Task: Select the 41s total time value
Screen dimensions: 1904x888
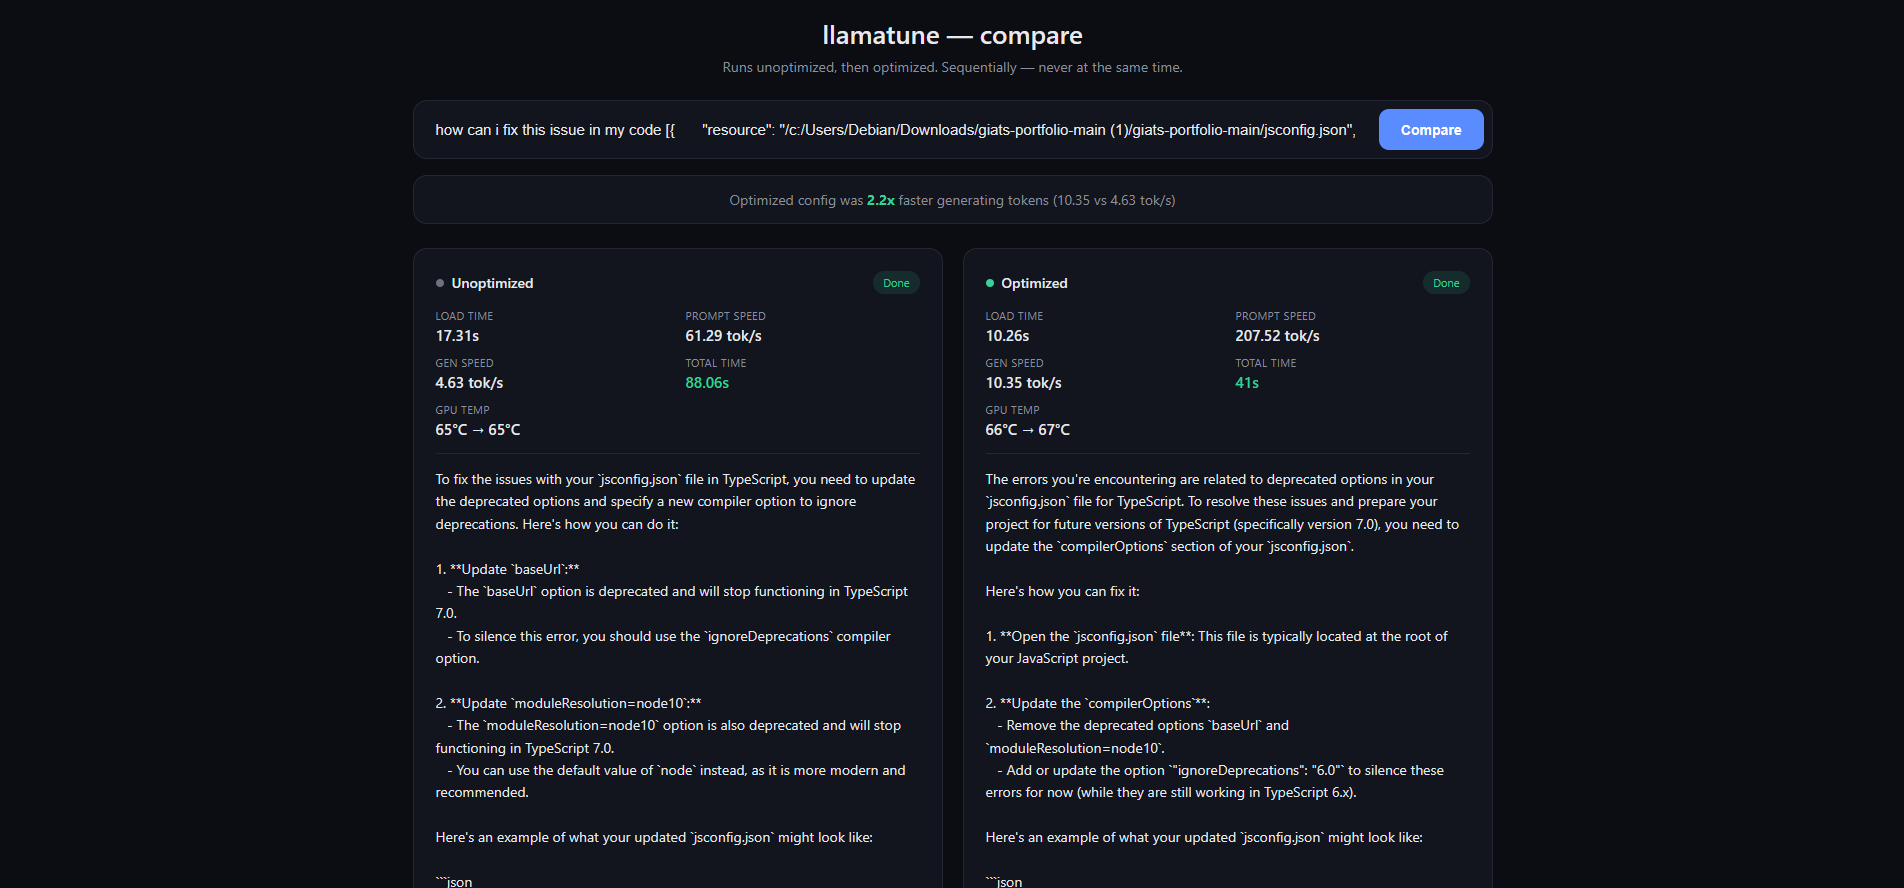Action: 1247,383
